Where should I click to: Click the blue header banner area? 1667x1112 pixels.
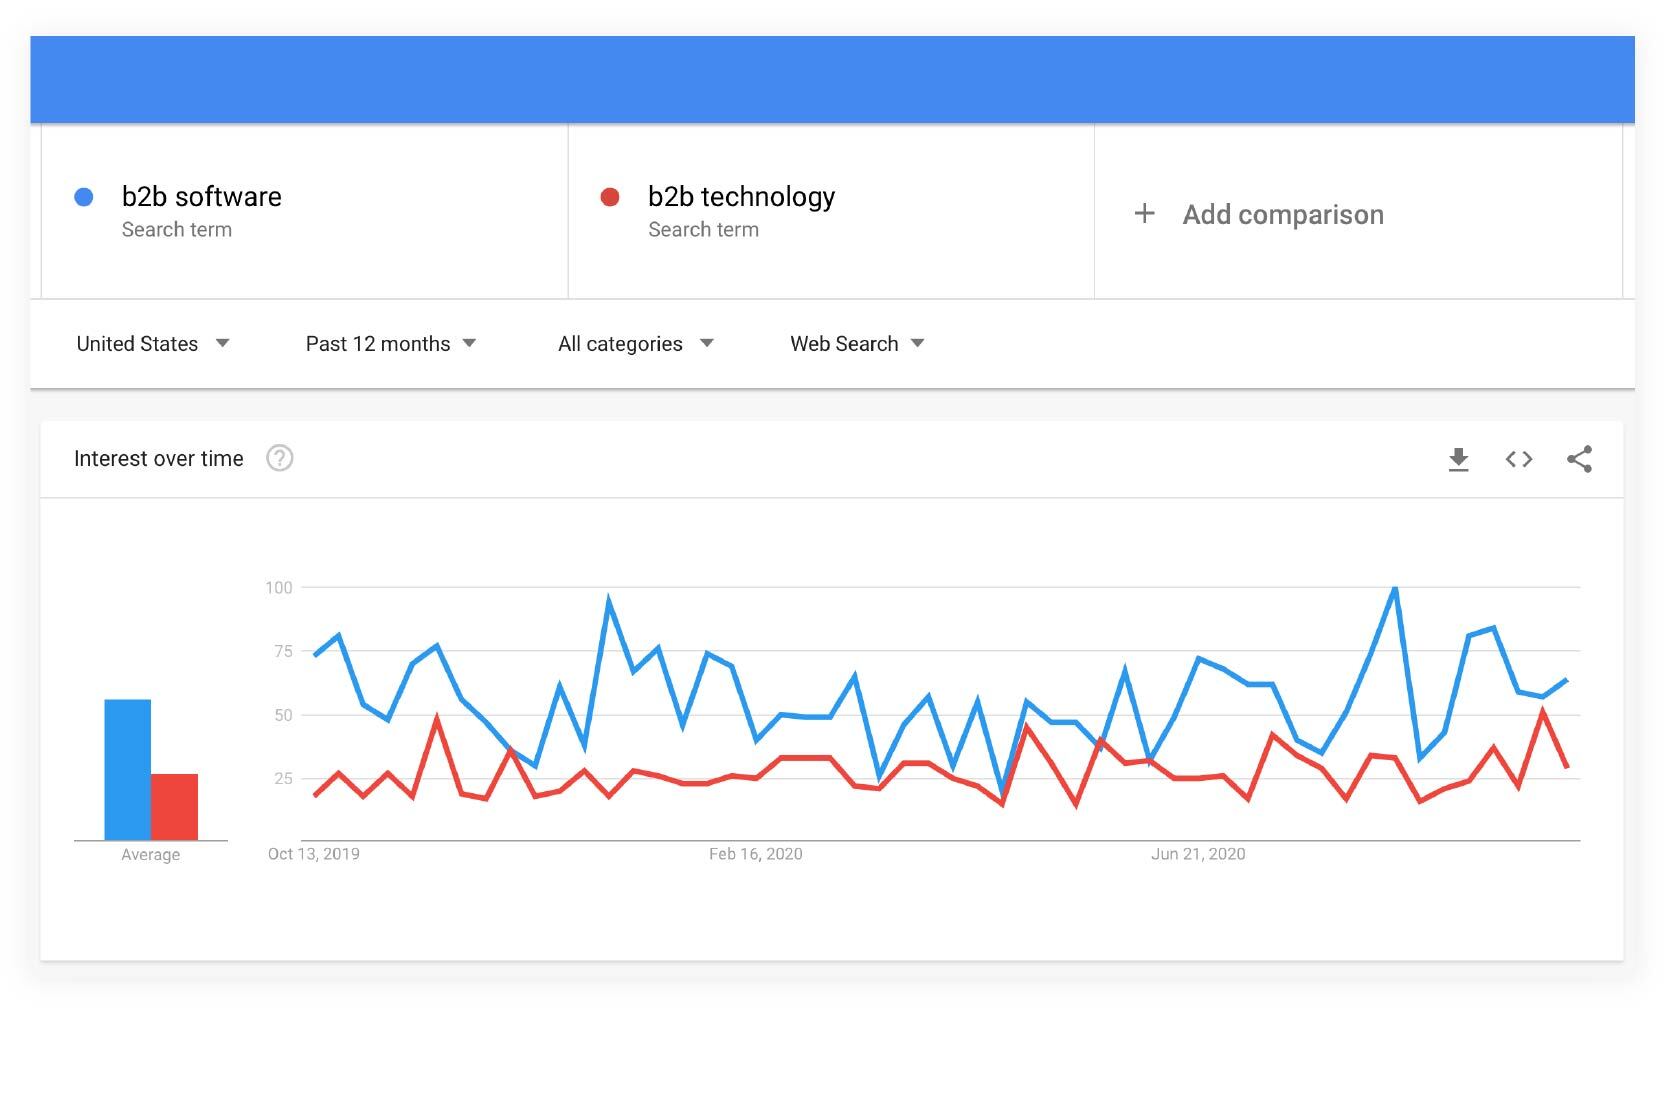click(833, 78)
